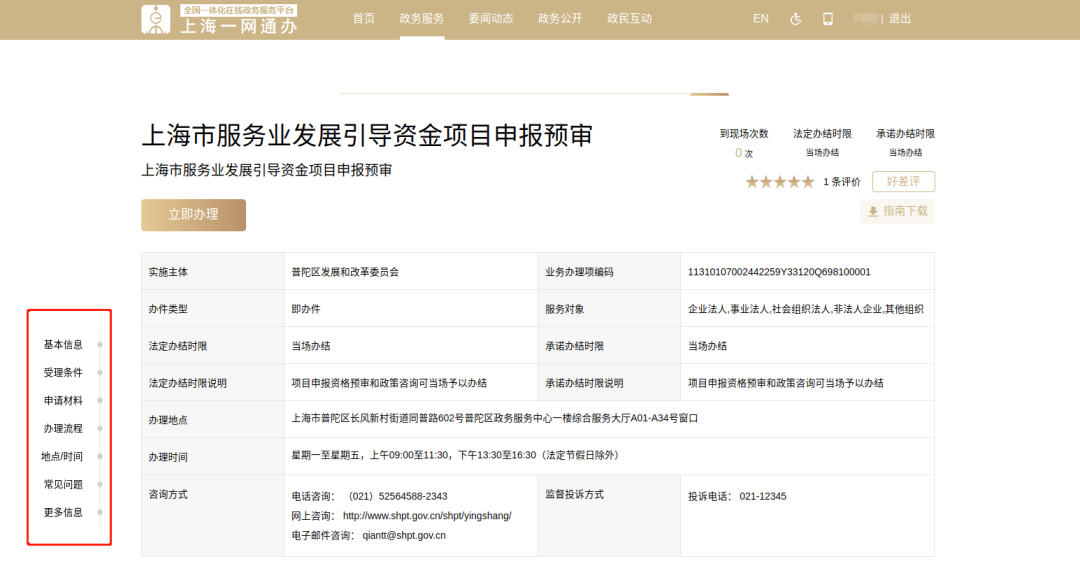Open the 政务公开 menu
Image resolution: width=1080 pixels, height=566 pixels.
pos(560,19)
